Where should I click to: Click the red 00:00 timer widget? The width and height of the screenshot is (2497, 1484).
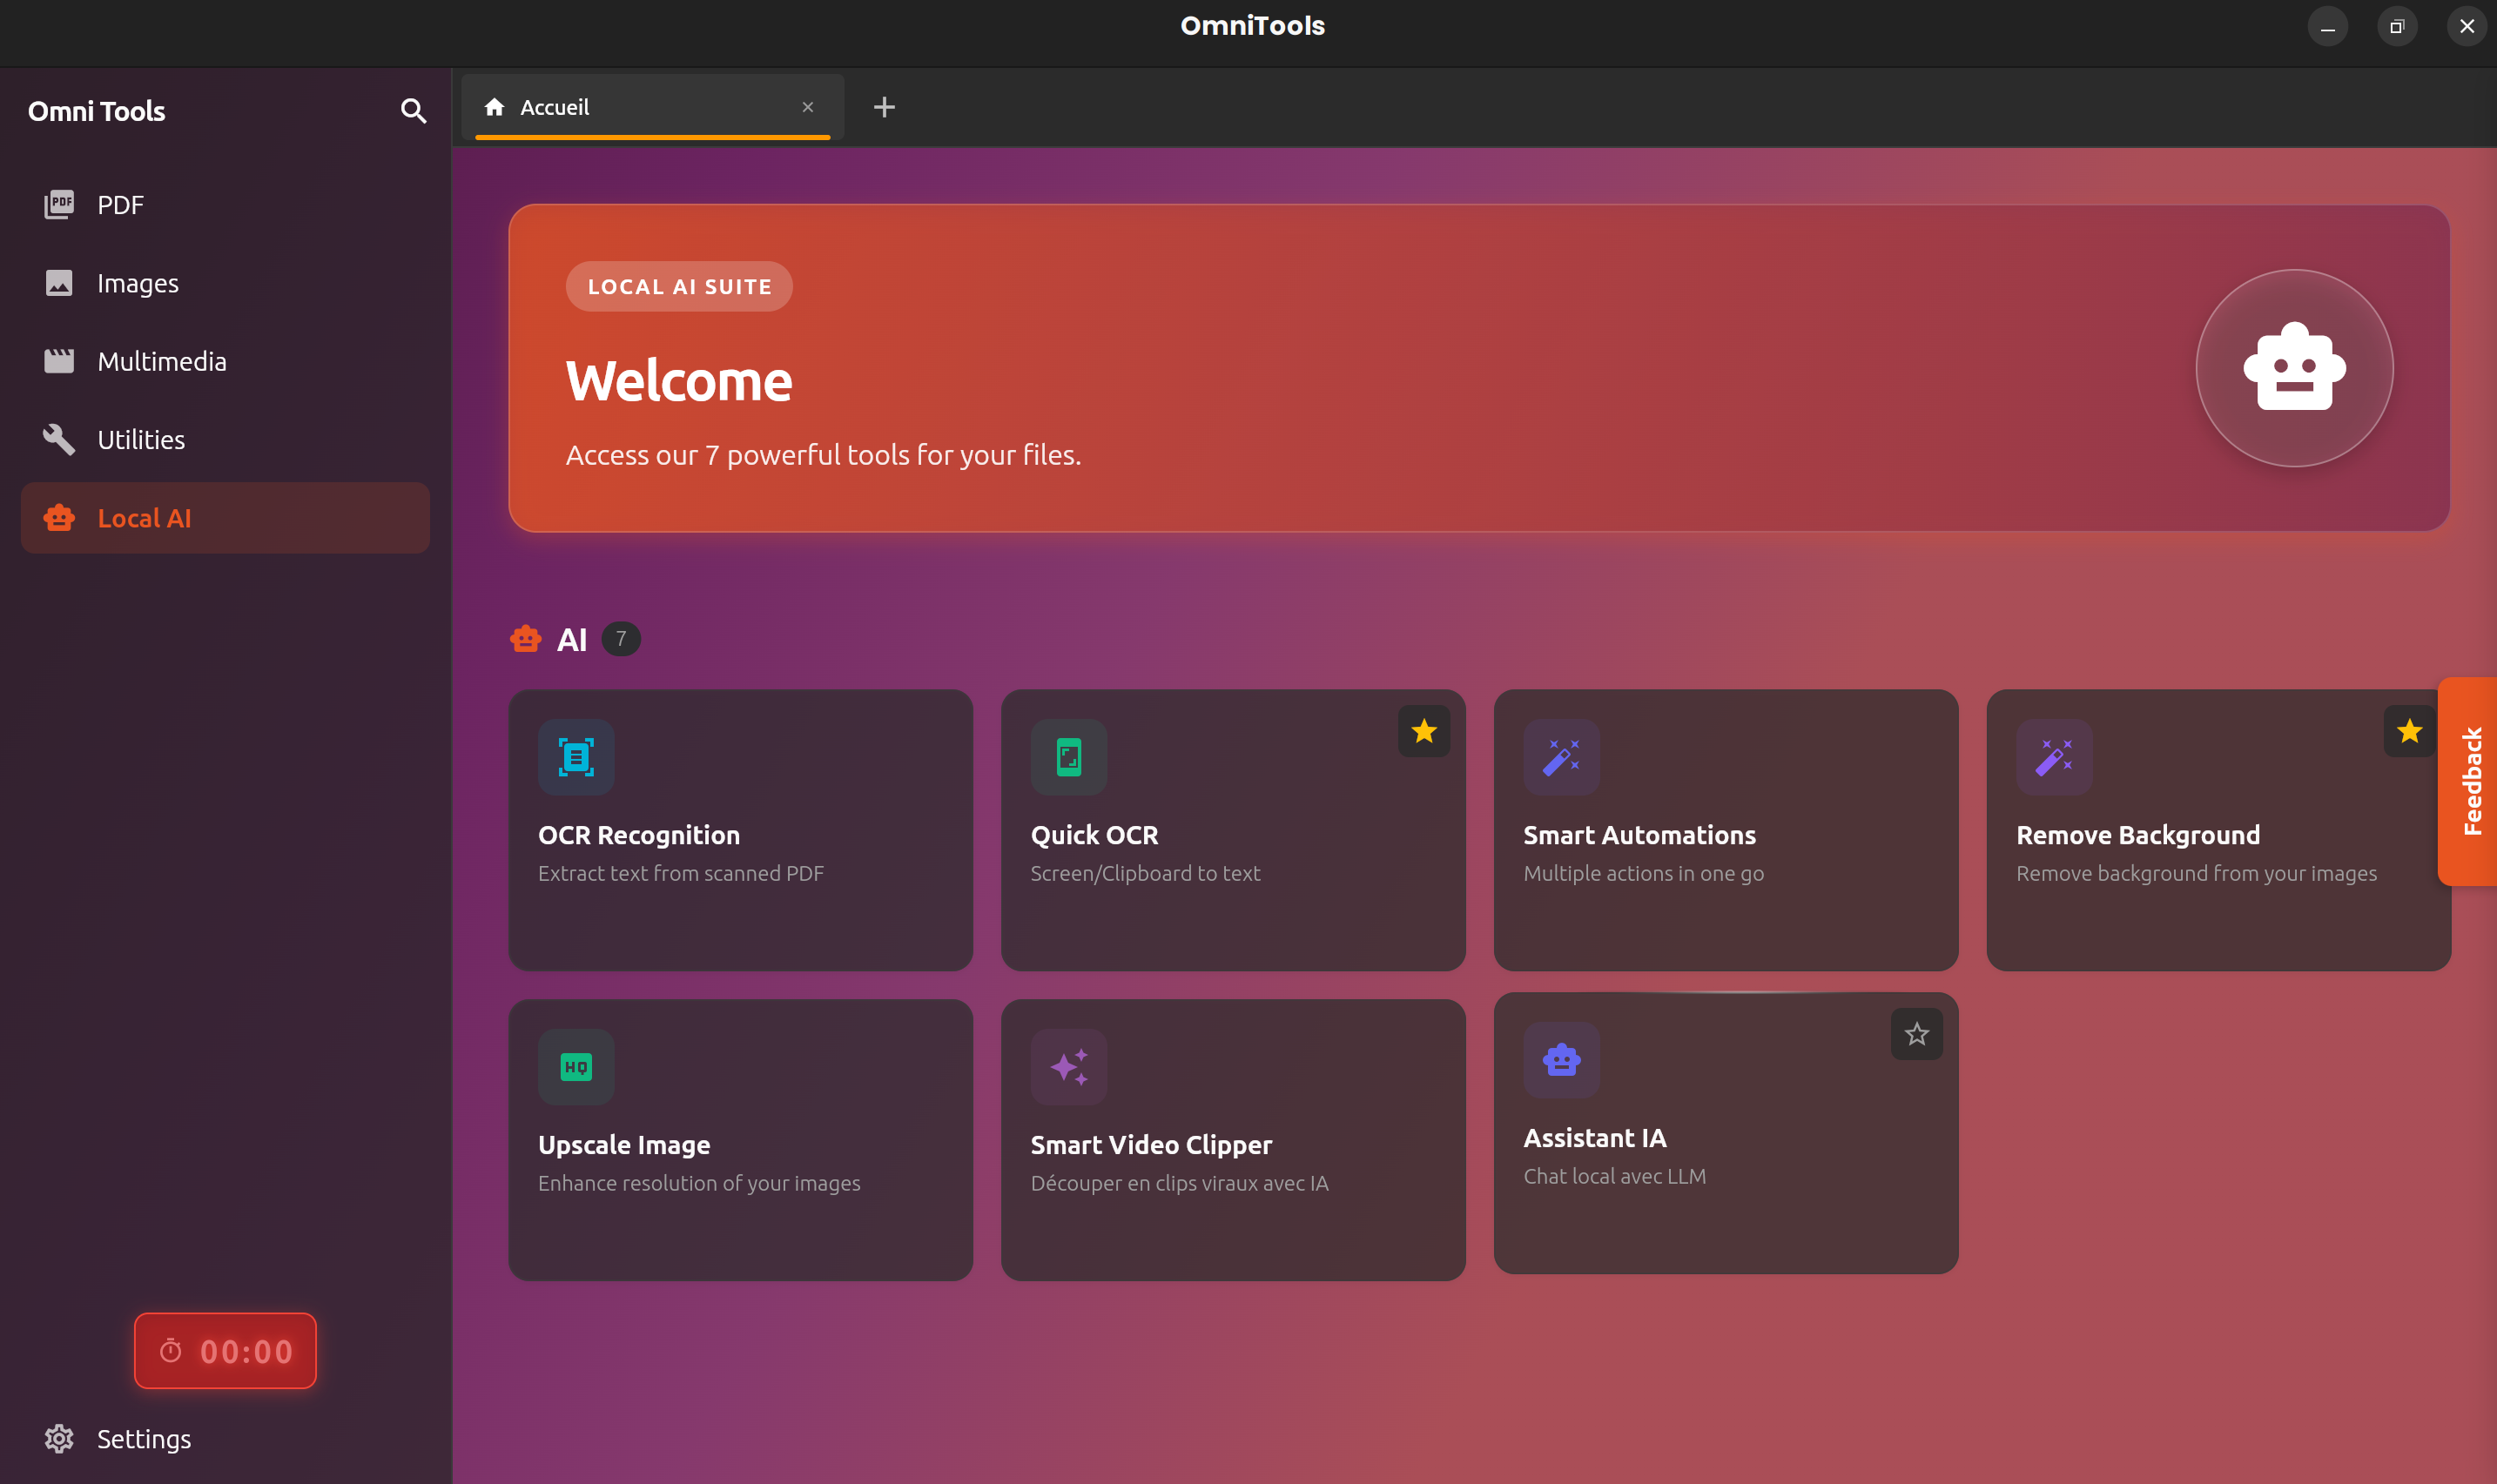[225, 1351]
